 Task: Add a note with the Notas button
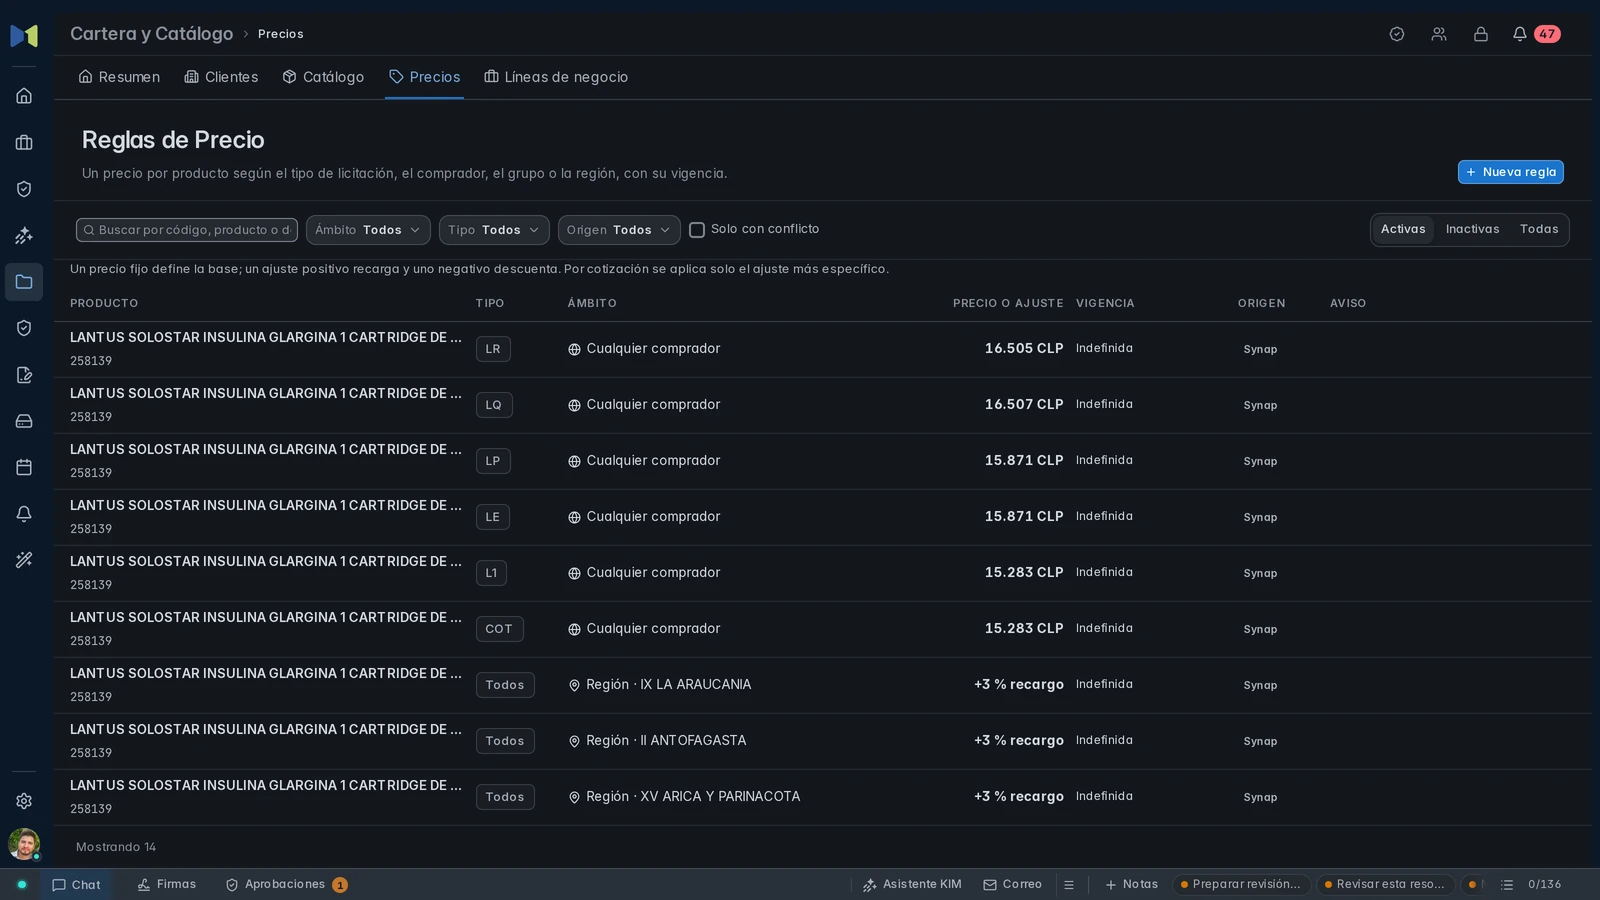pyautogui.click(x=1131, y=885)
